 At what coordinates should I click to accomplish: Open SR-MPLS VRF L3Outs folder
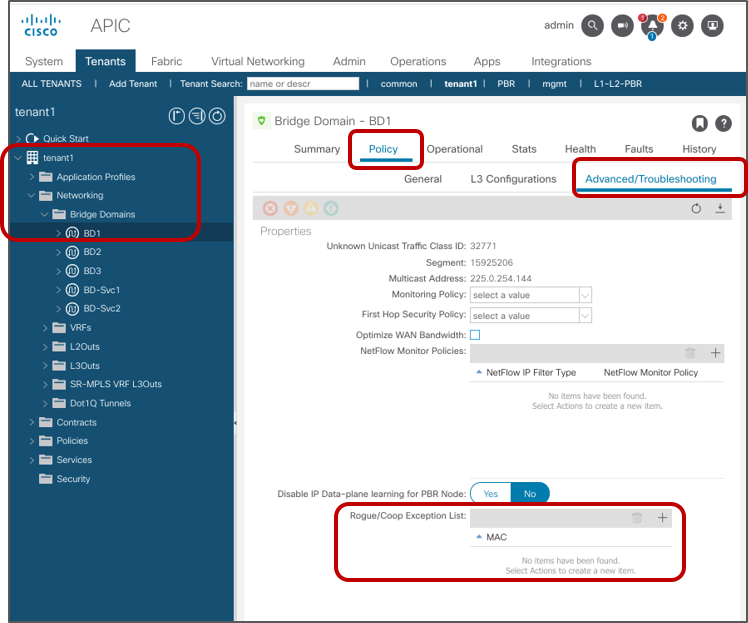115,384
